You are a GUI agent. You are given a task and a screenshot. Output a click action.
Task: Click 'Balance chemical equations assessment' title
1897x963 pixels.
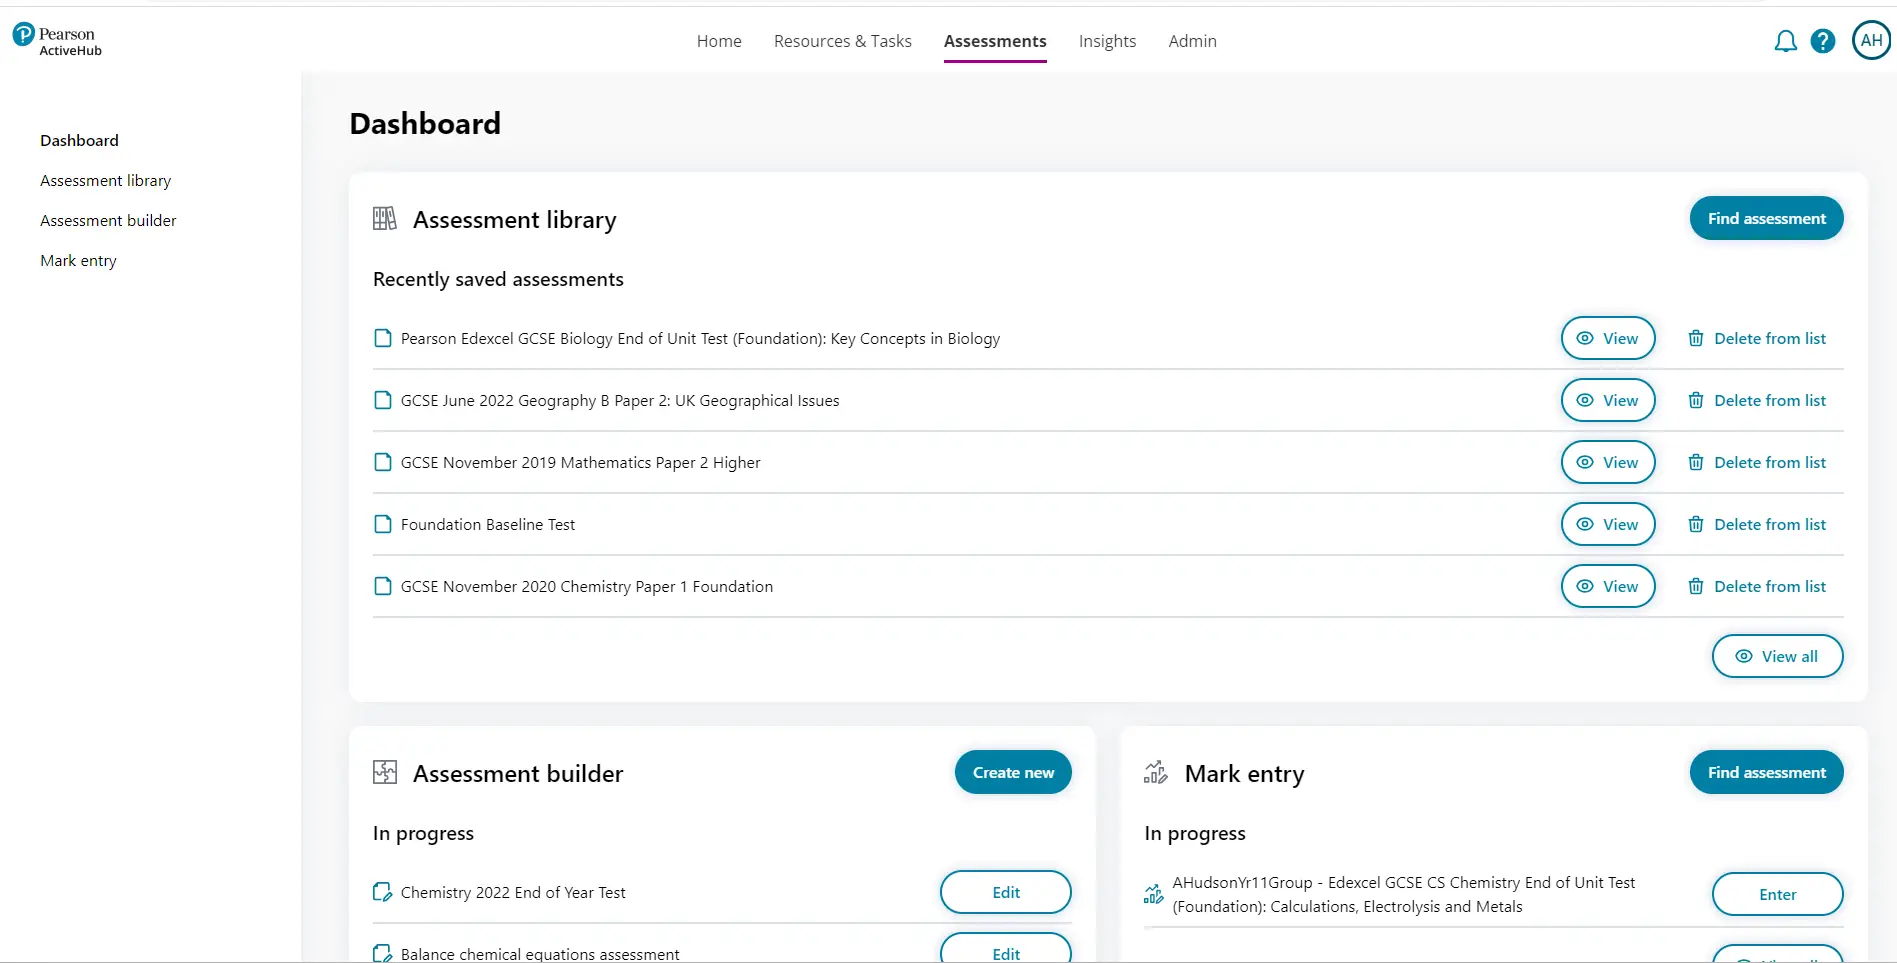tap(540, 954)
